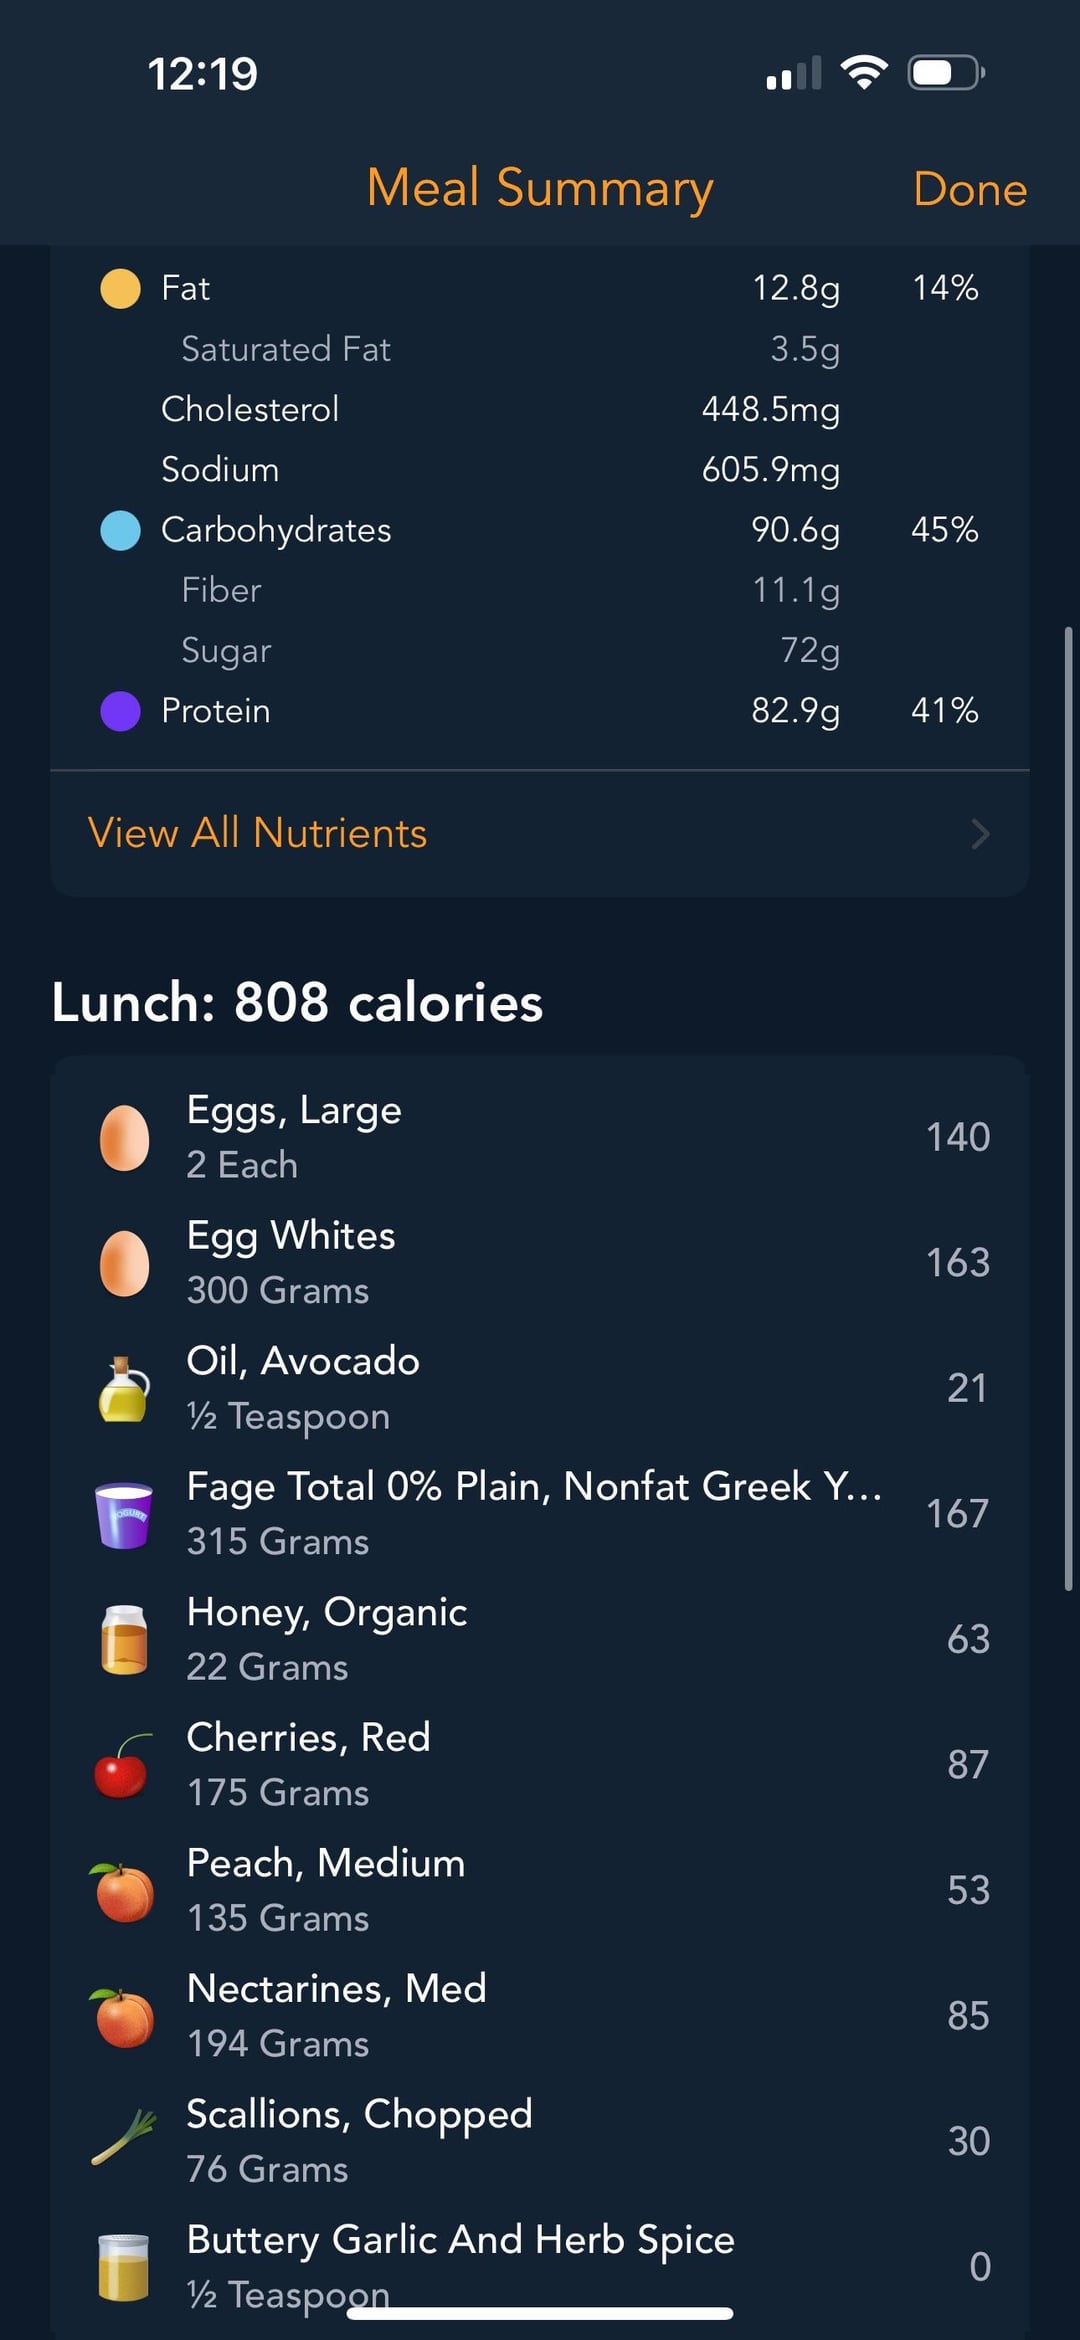1080x2340 pixels.
Task: Tap the Lunch: 808 calories heading
Action: pos(297,1002)
